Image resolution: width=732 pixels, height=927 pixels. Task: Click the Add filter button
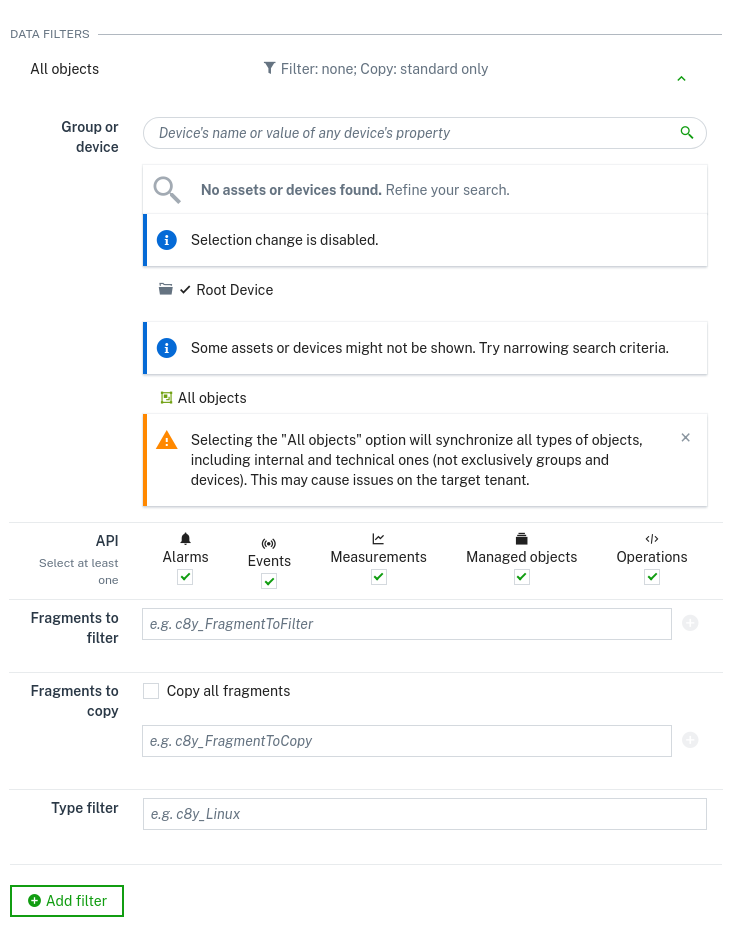[66, 900]
